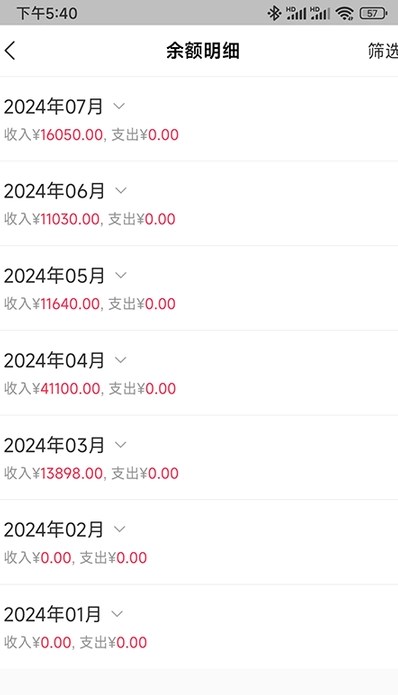Expand the 2024年04月 chevron
Viewport: 398px width, 695px height.
tap(121, 360)
